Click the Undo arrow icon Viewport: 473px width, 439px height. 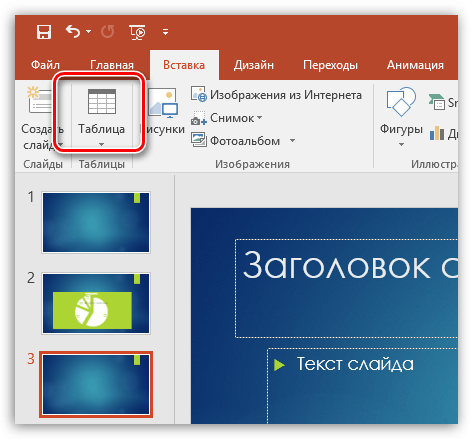coord(73,32)
